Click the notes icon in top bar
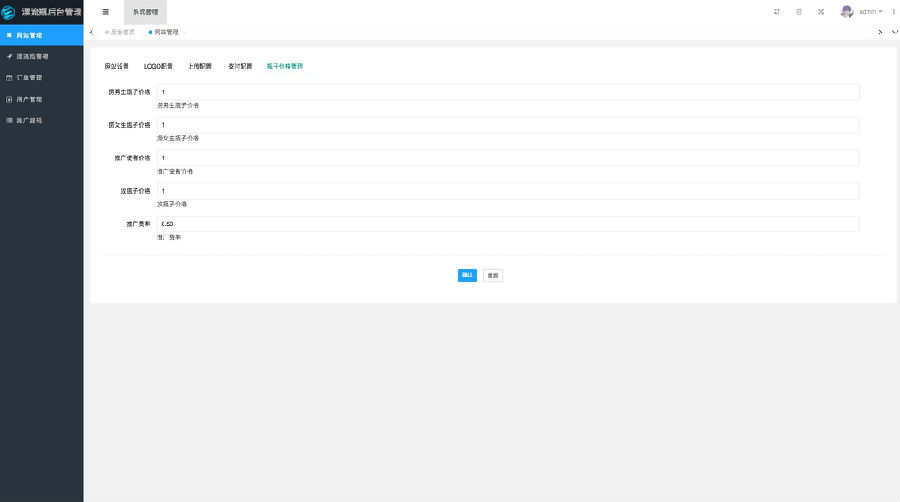The image size is (900, 502). pos(798,12)
